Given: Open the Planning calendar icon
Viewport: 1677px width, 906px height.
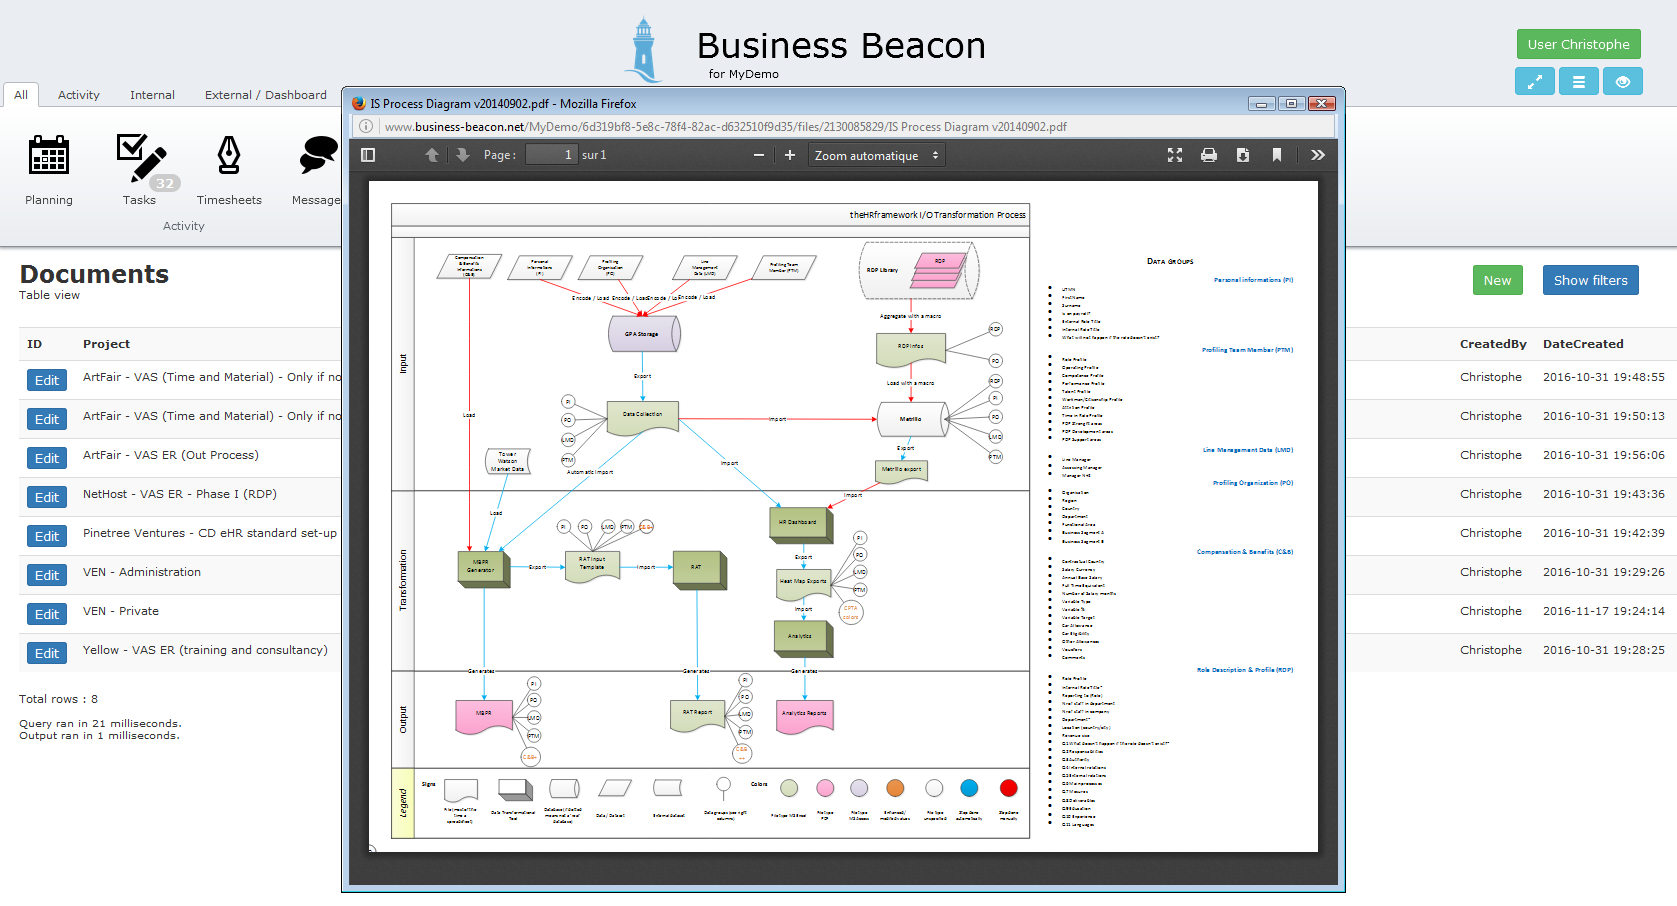Looking at the screenshot, I should pyautogui.click(x=49, y=155).
